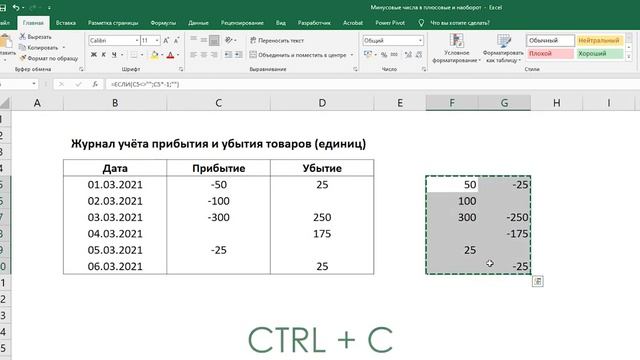Open the font size 11 dropdown
Screen dimensions: 640x360
point(157,40)
